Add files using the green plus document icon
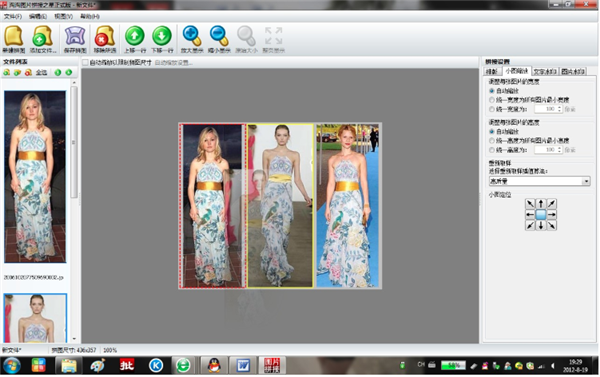The width and height of the screenshot is (600, 377). point(42,39)
